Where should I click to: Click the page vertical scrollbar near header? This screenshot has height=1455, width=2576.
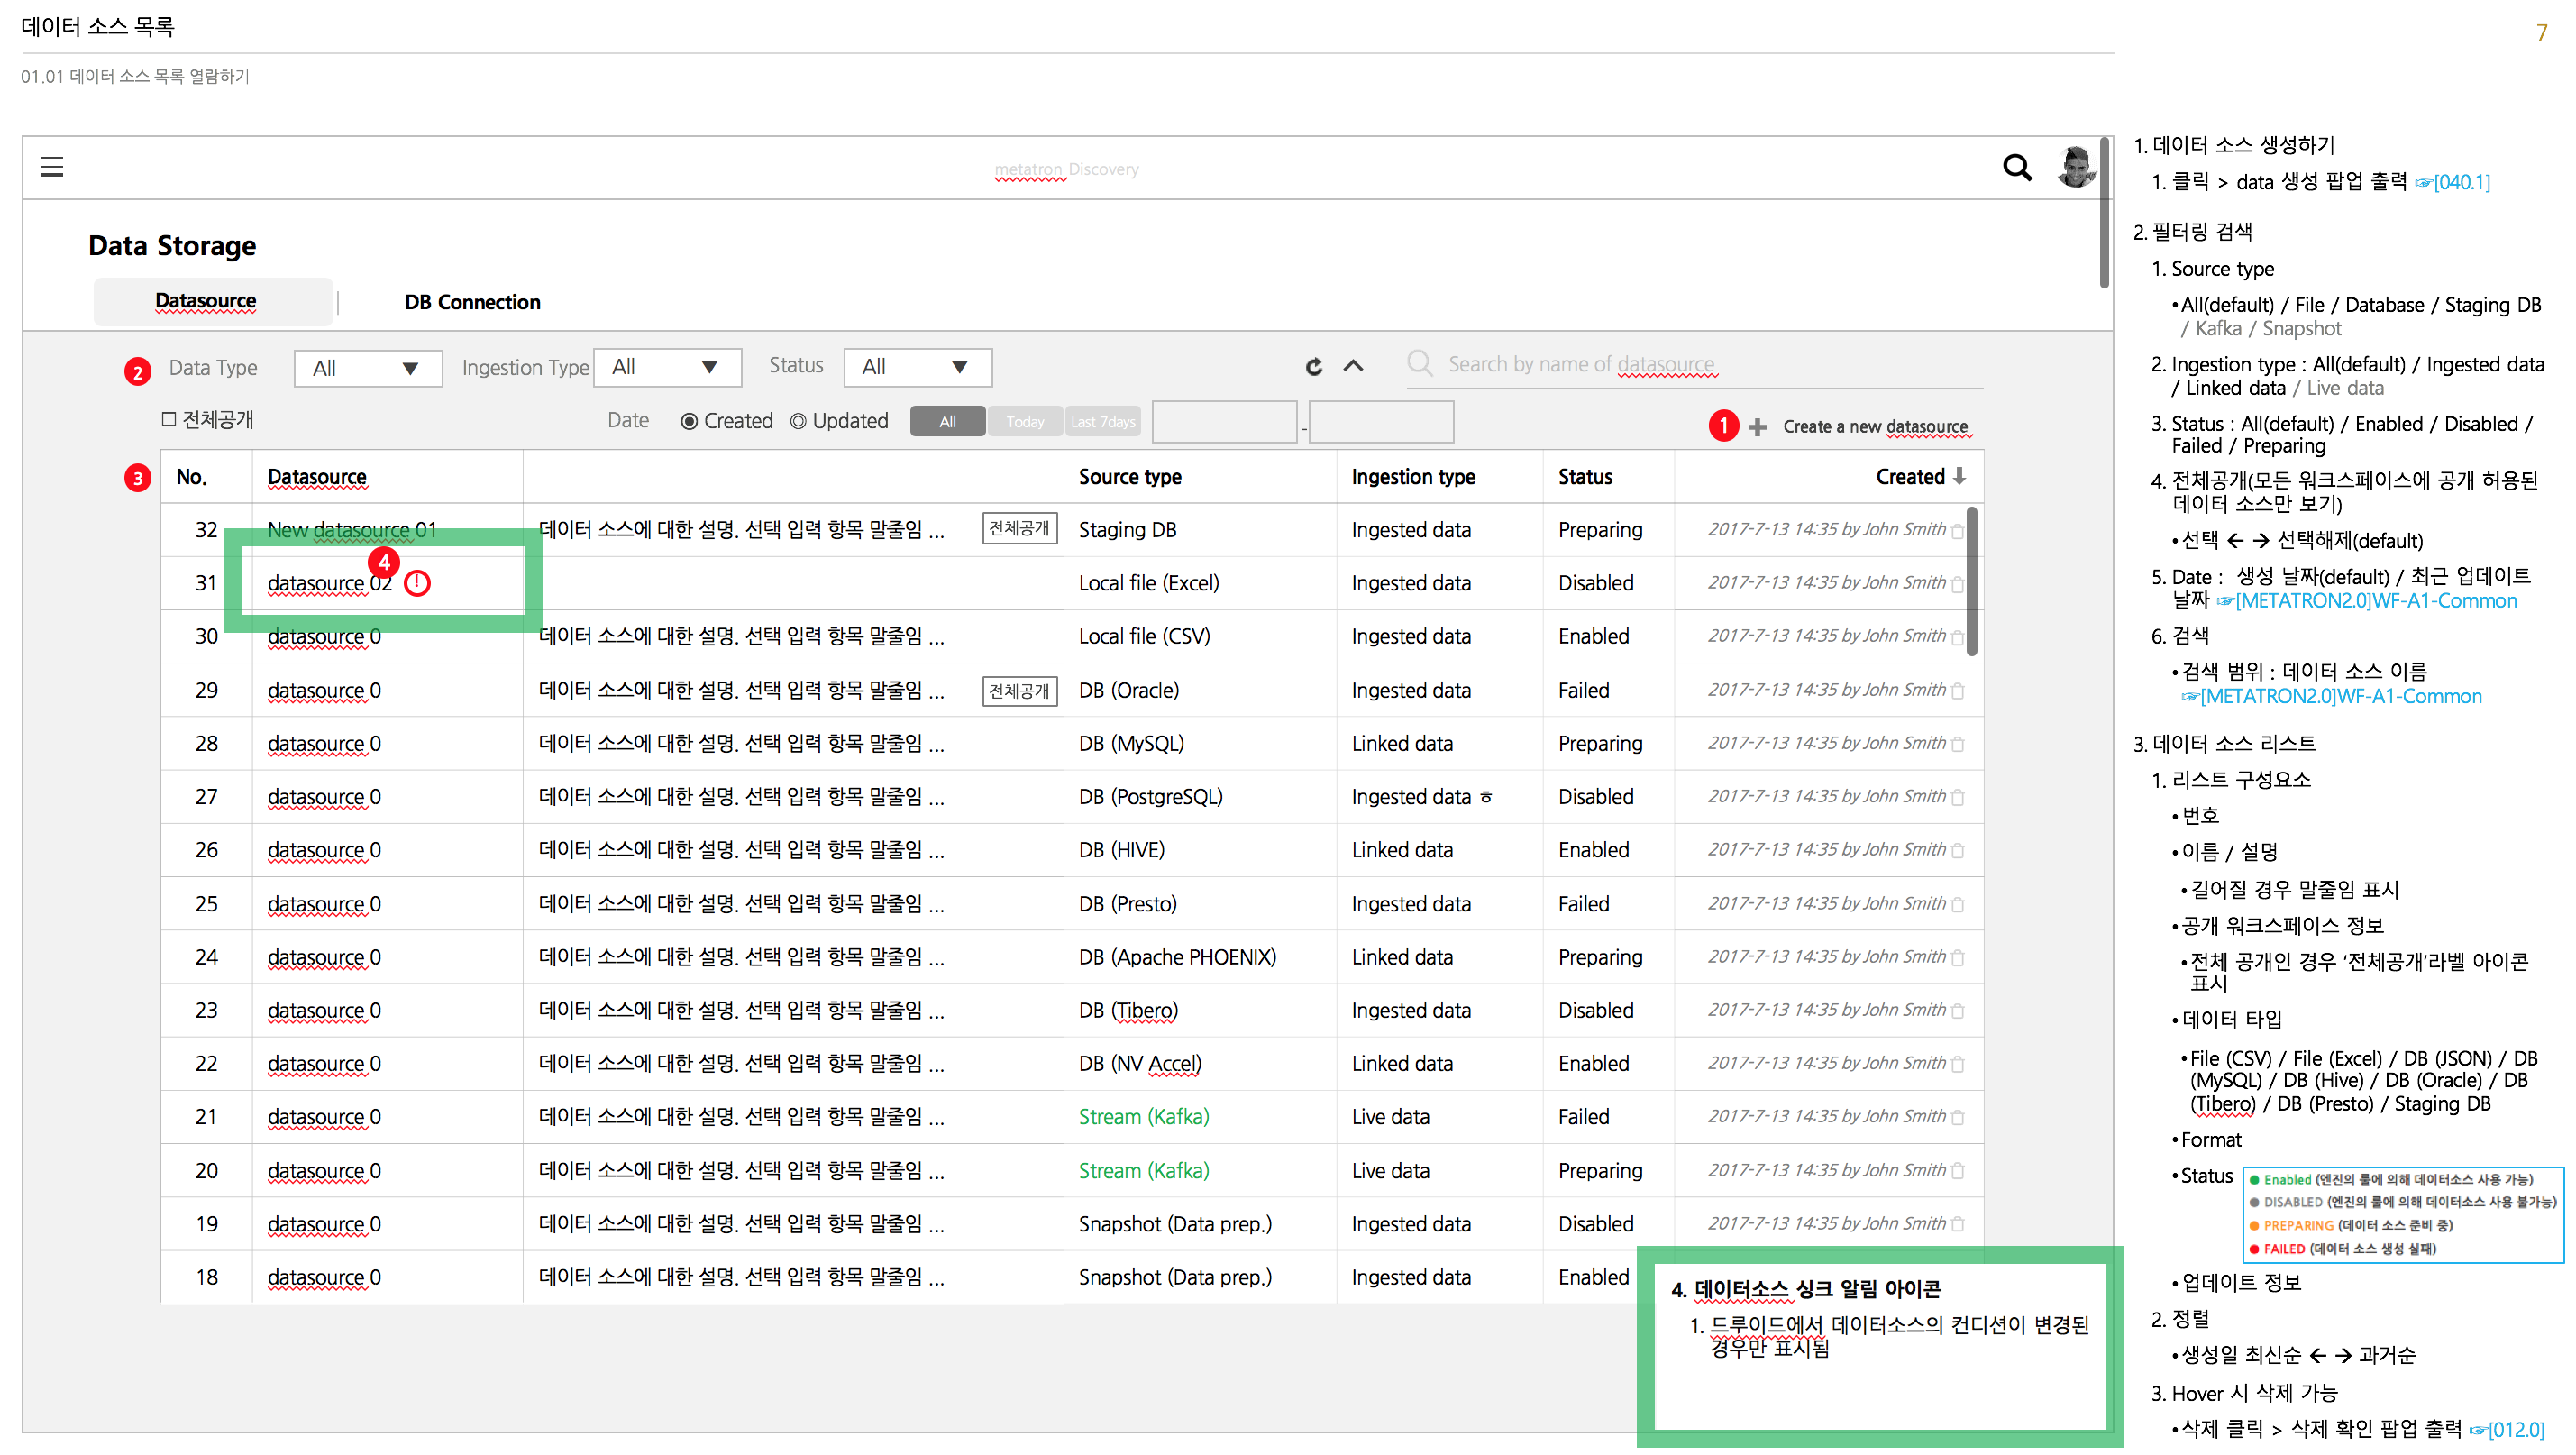tap(2104, 213)
